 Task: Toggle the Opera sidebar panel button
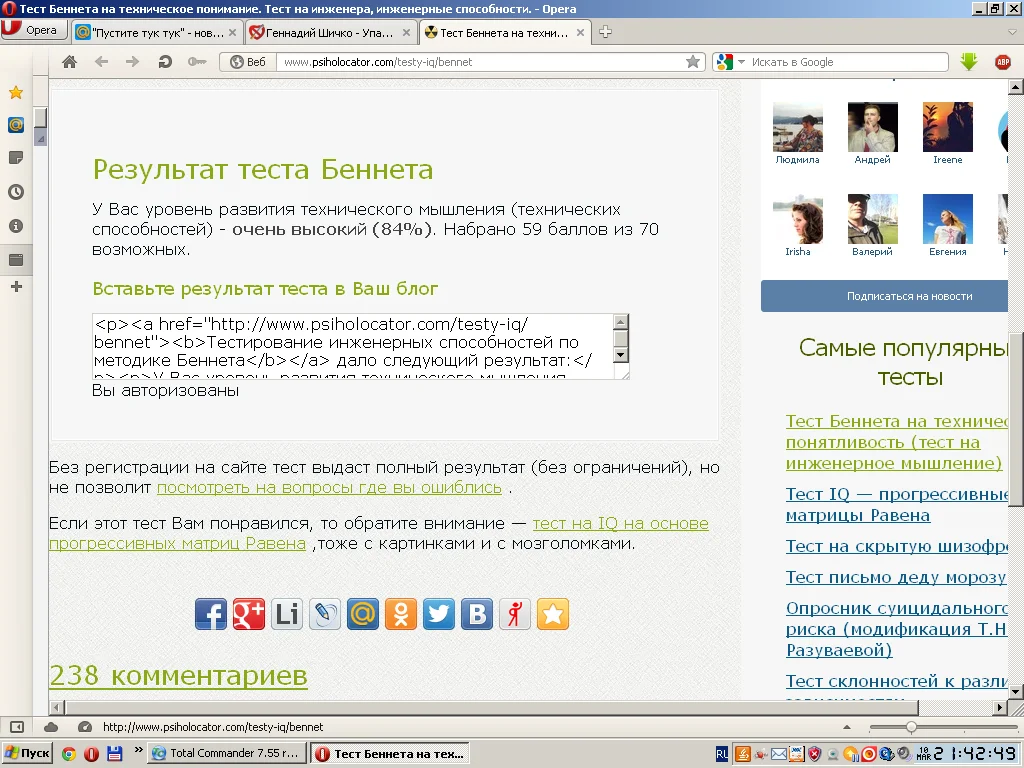17,727
